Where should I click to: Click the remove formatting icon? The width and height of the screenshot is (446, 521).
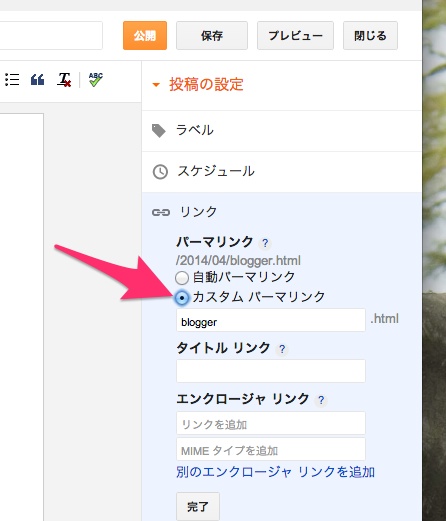[64, 80]
